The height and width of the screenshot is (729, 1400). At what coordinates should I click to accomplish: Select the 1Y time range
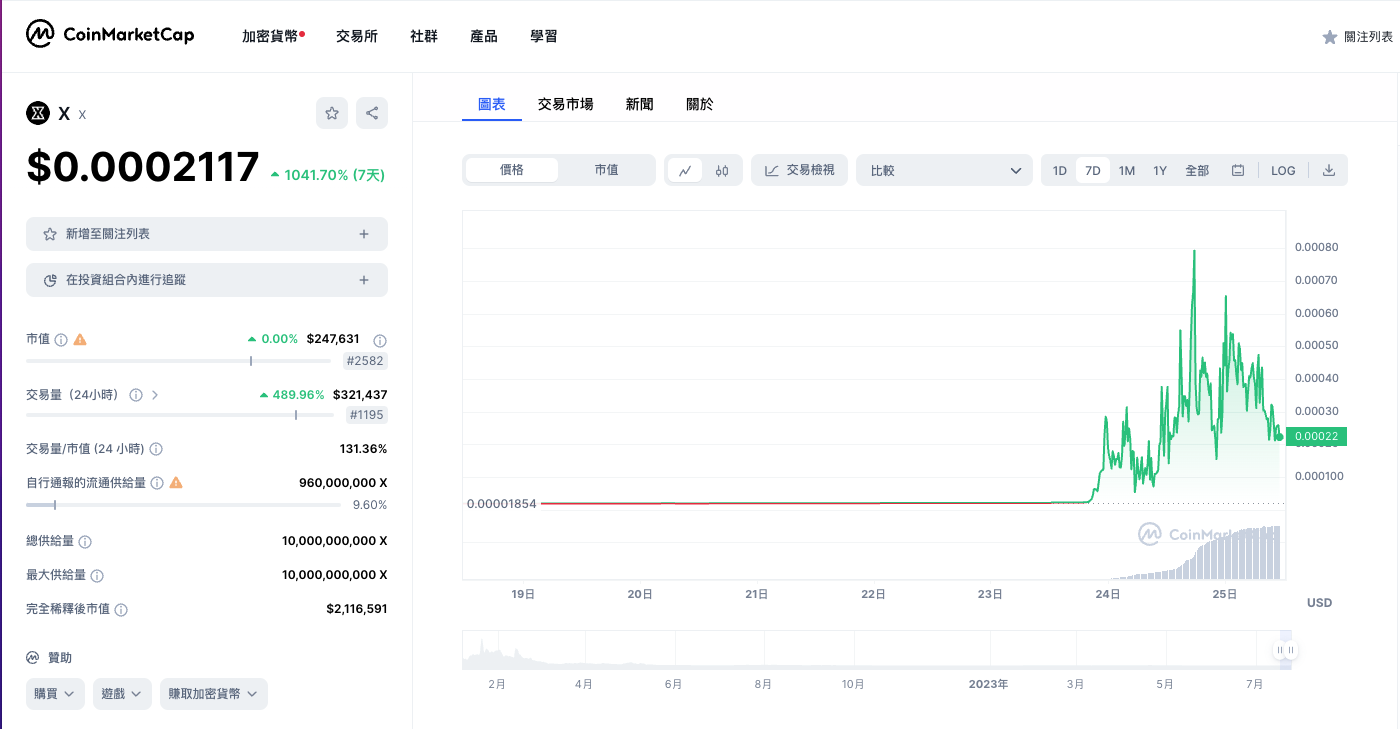[x=1160, y=170]
